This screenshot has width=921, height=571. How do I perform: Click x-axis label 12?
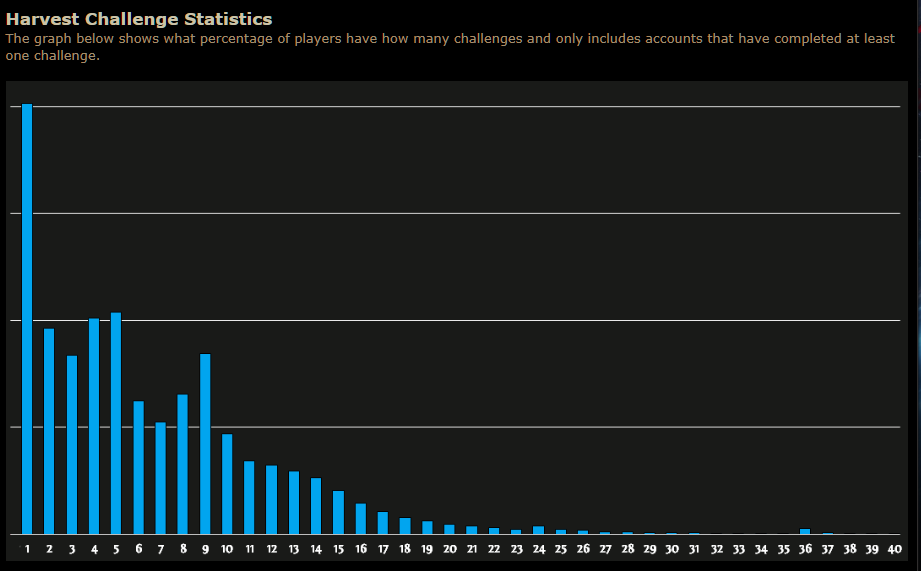pos(271,549)
